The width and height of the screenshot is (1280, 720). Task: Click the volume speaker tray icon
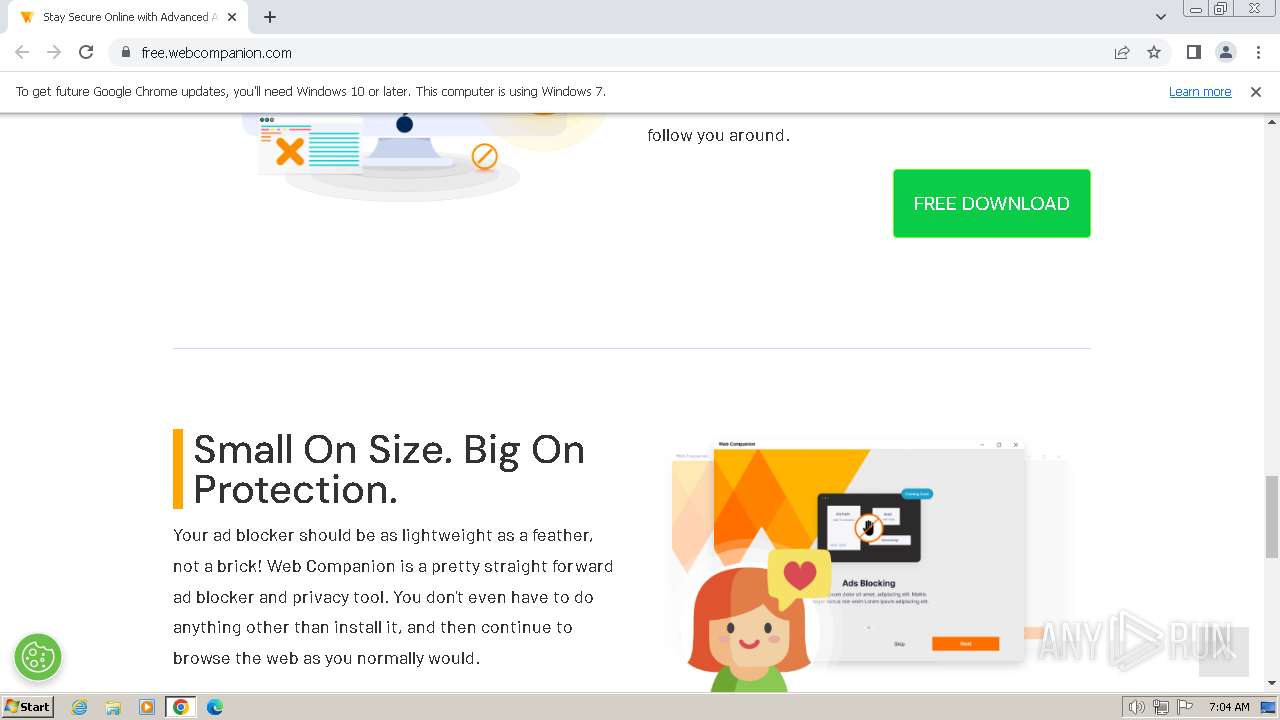click(1136, 707)
